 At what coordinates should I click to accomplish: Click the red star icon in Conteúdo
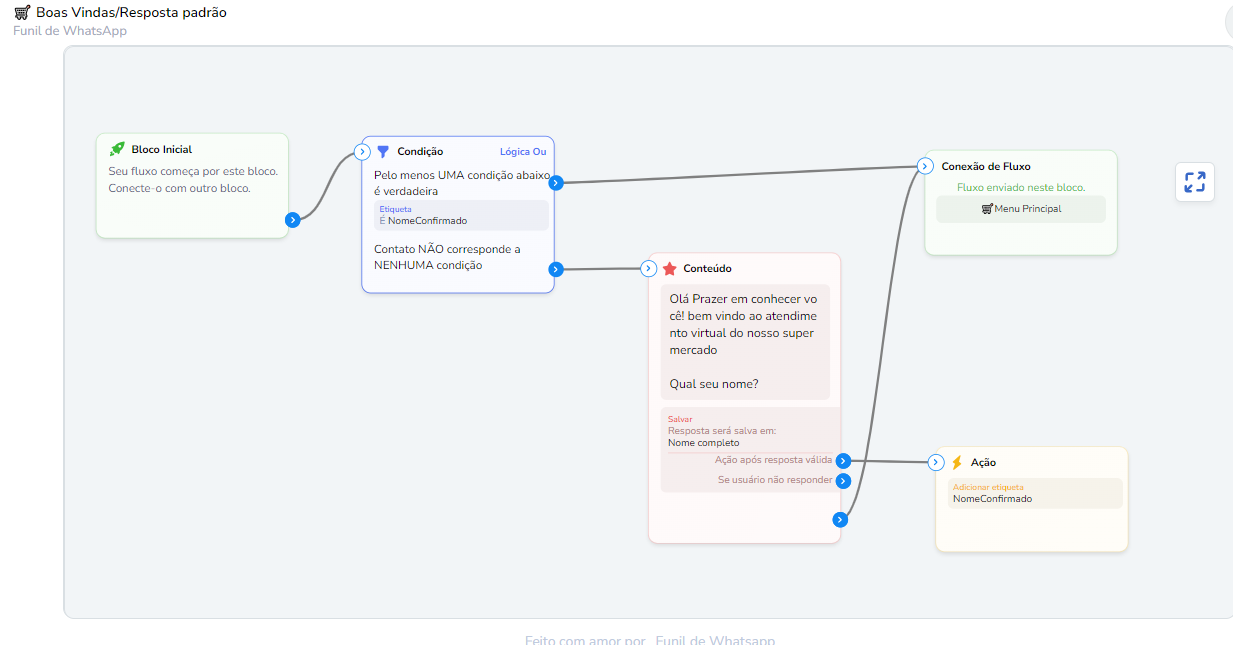(670, 269)
